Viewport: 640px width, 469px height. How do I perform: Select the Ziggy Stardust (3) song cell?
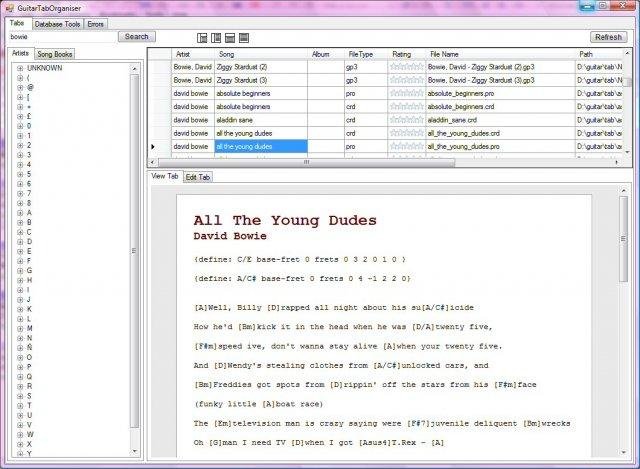click(x=261, y=80)
